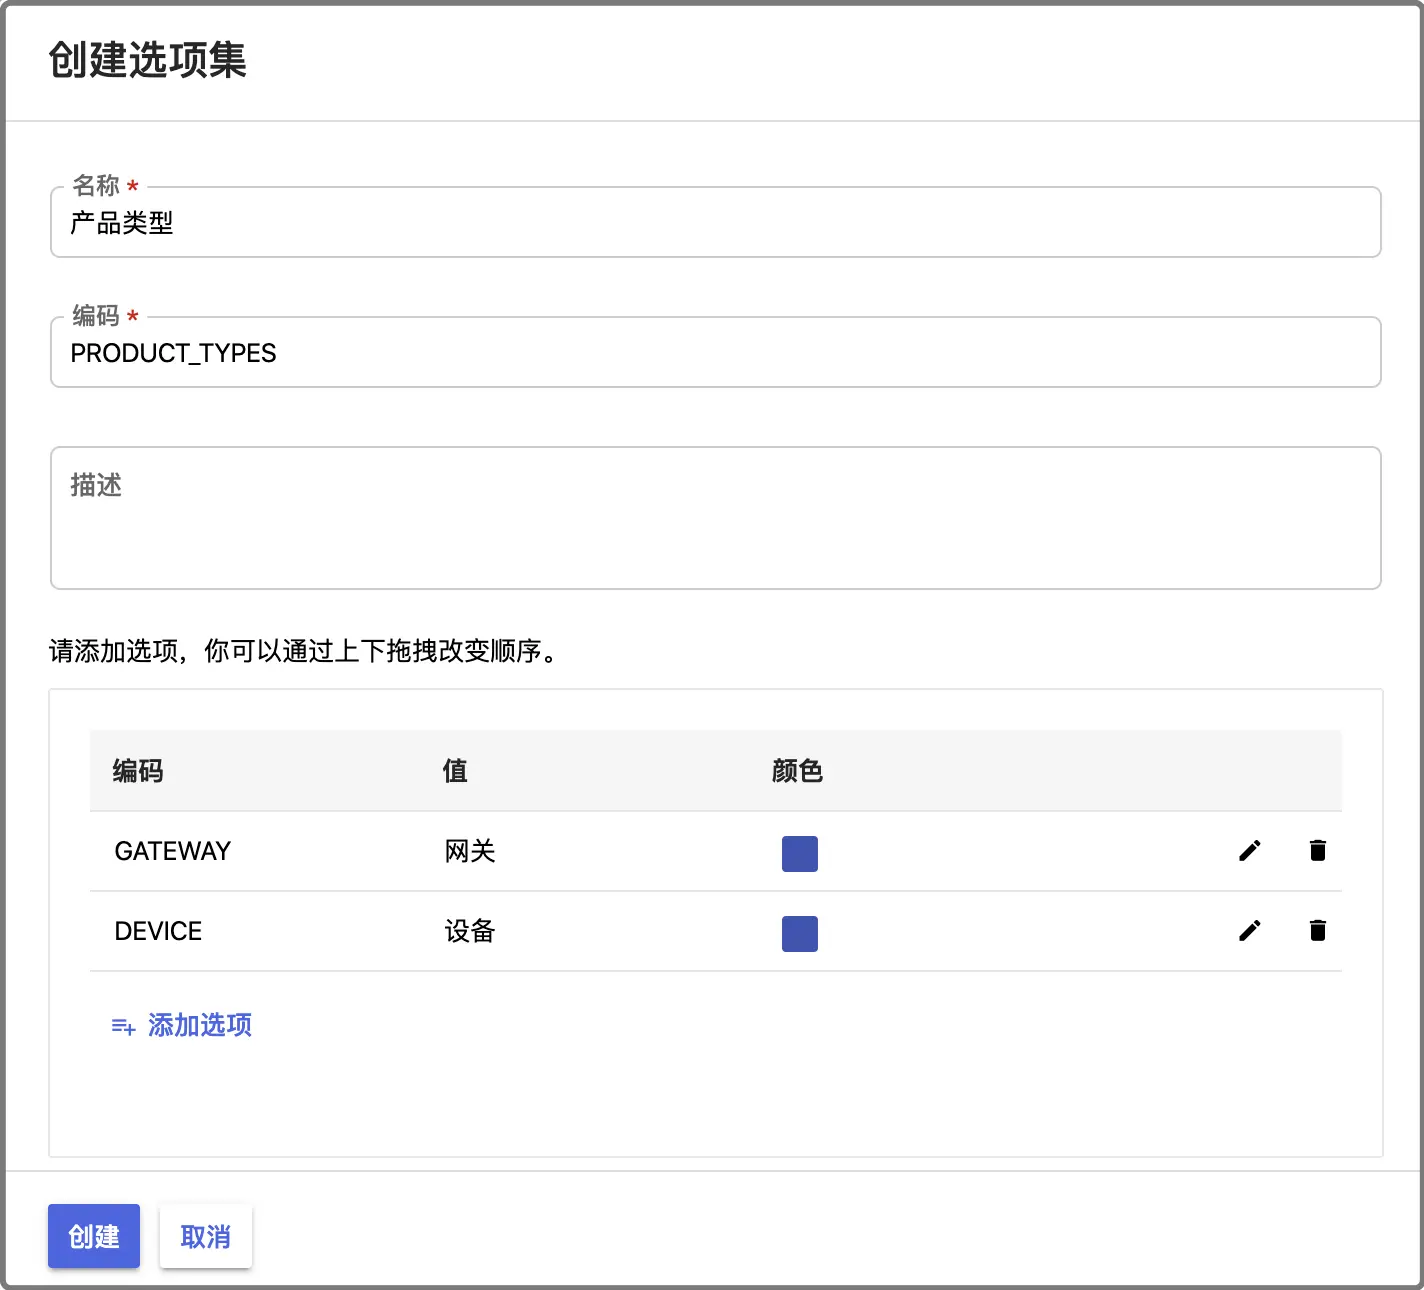The image size is (1424, 1290).
Task: Focus the 编码 field with PRODUCT_TYPES
Action: pyautogui.click(x=716, y=352)
